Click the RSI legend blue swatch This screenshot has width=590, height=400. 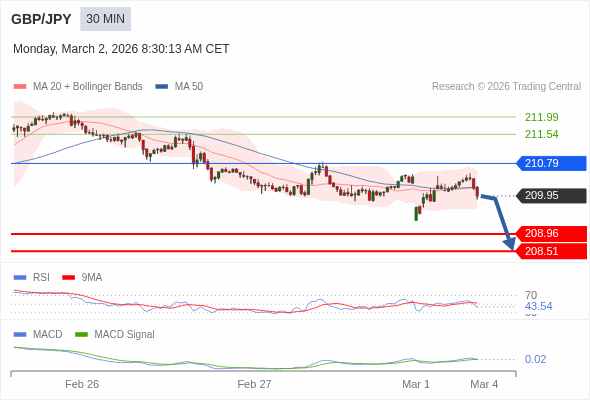point(20,278)
